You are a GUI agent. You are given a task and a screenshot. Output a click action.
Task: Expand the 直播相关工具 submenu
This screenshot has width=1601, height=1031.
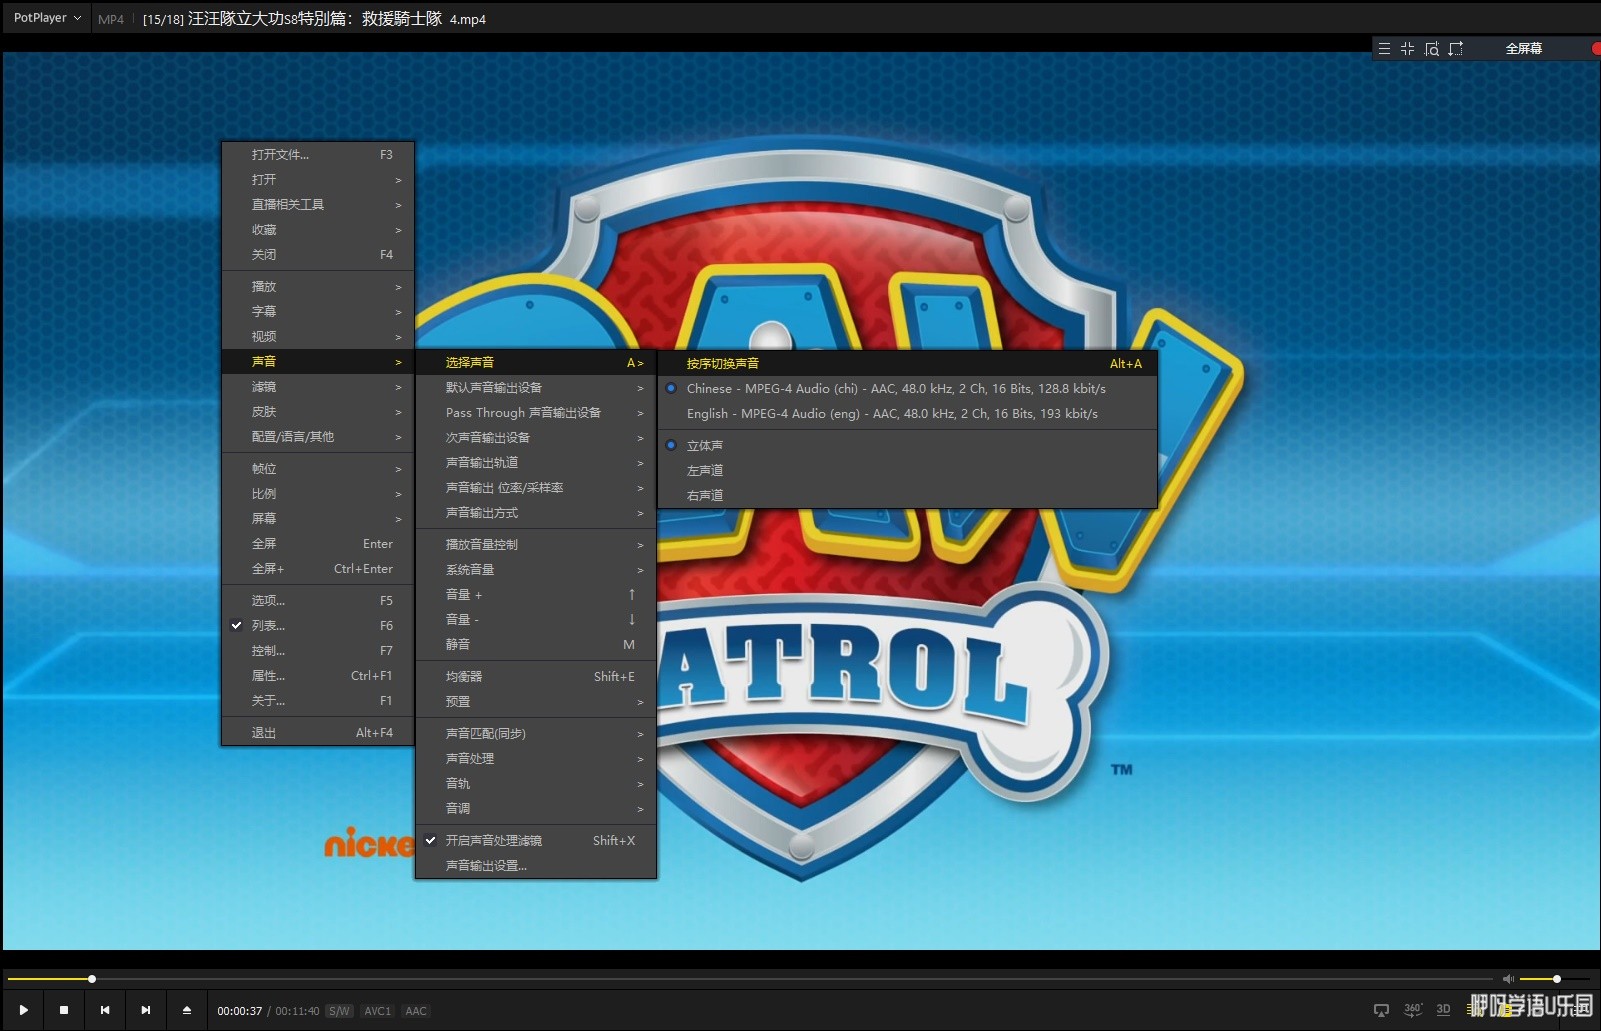coord(318,204)
